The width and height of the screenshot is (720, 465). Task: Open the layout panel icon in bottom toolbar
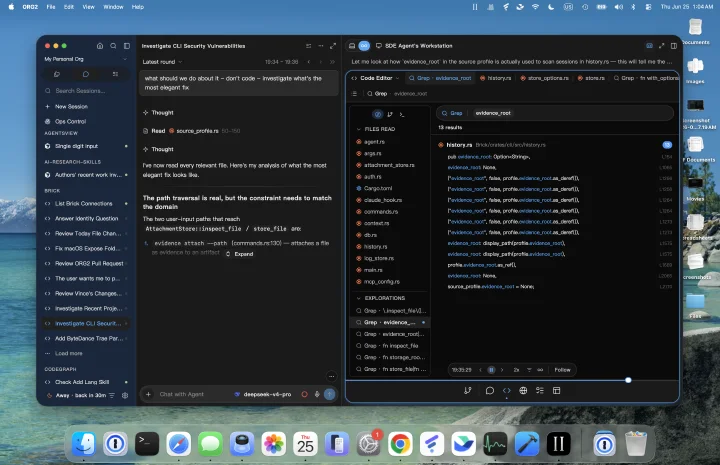click(x=557, y=391)
